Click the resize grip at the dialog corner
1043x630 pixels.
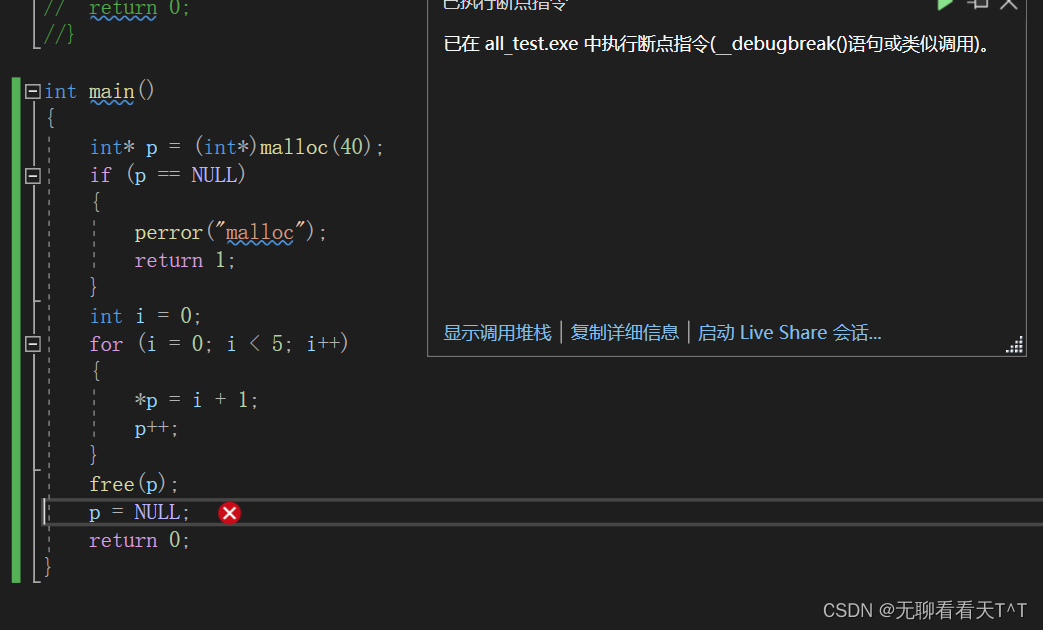point(1014,344)
